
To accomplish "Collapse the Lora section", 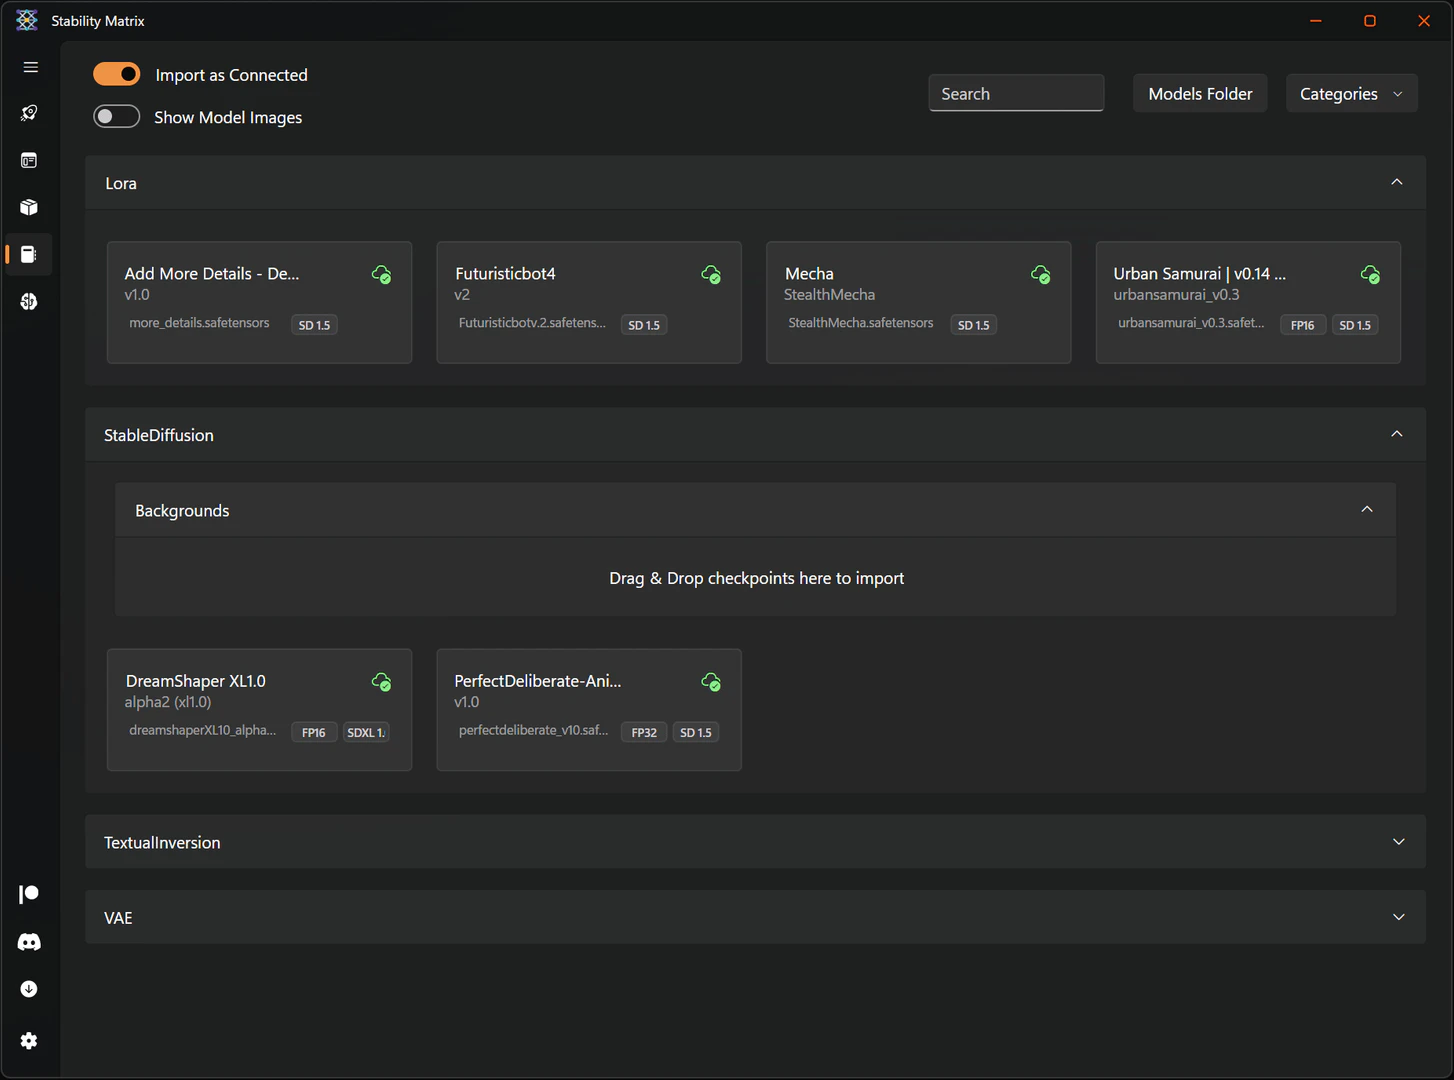I will 1396,182.
